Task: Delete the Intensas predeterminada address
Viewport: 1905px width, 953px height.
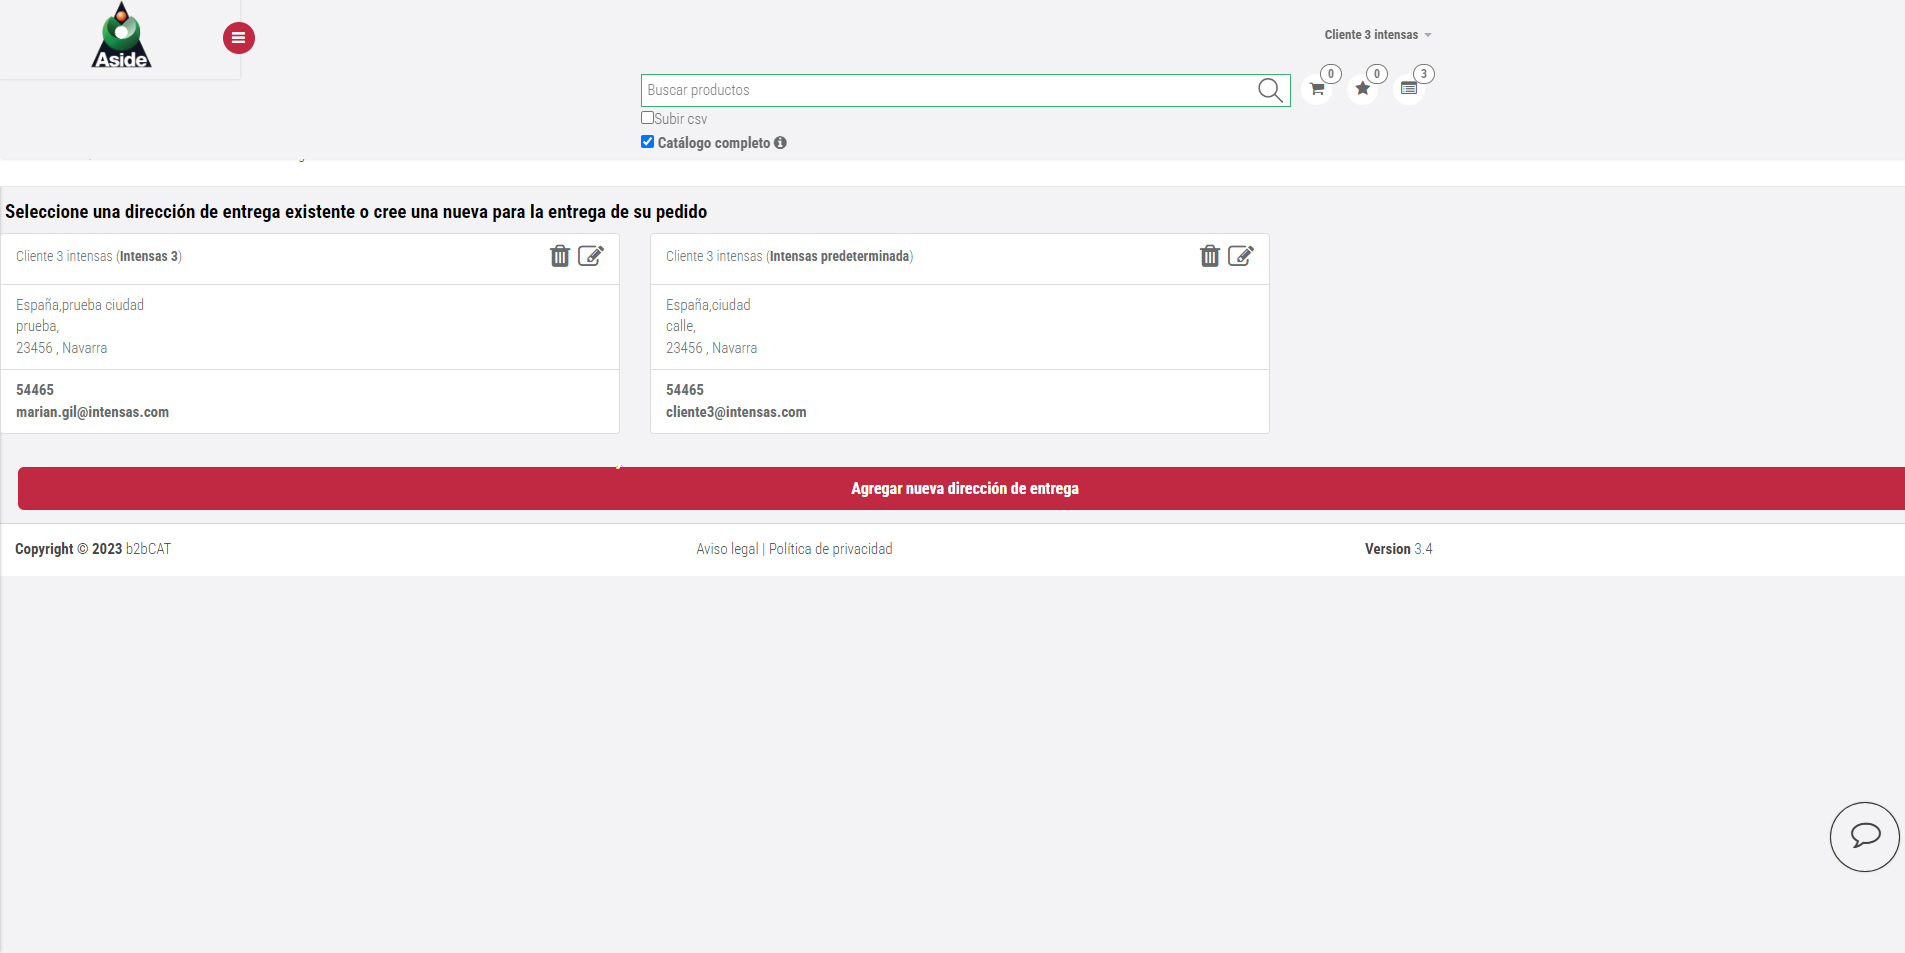Action: pos(1210,256)
